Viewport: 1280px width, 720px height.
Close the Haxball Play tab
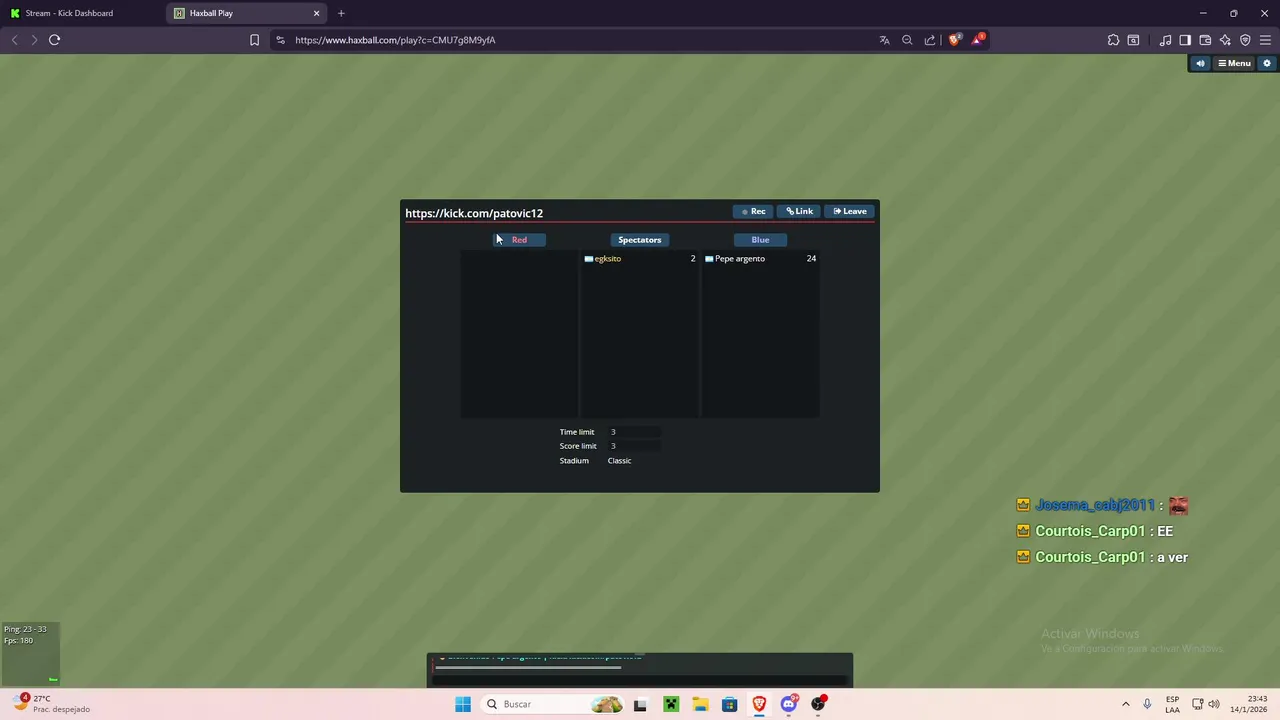[x=316, y=13]
